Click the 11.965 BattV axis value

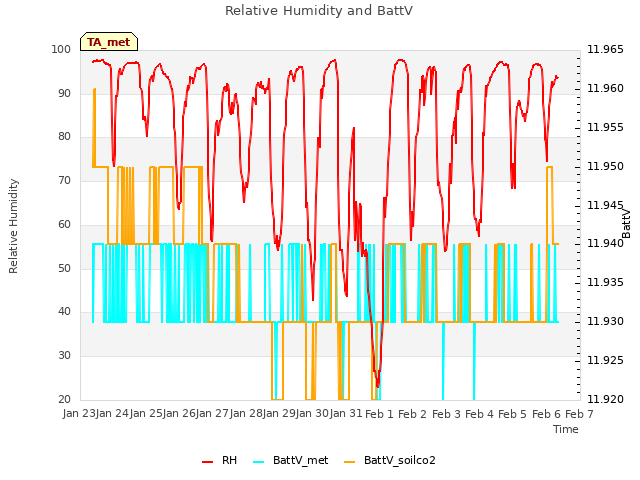[605, 49]
